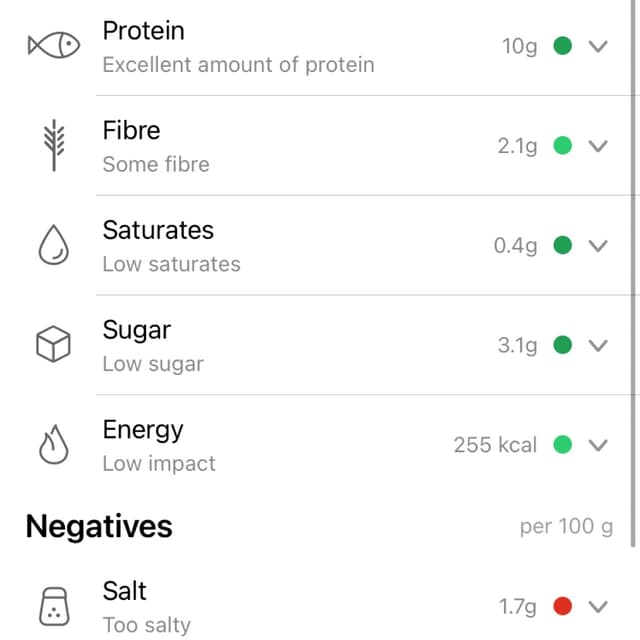Tap the red dot beside Salt
The height and width of the screenshot is (640, 640).
(x=563, y=606)
